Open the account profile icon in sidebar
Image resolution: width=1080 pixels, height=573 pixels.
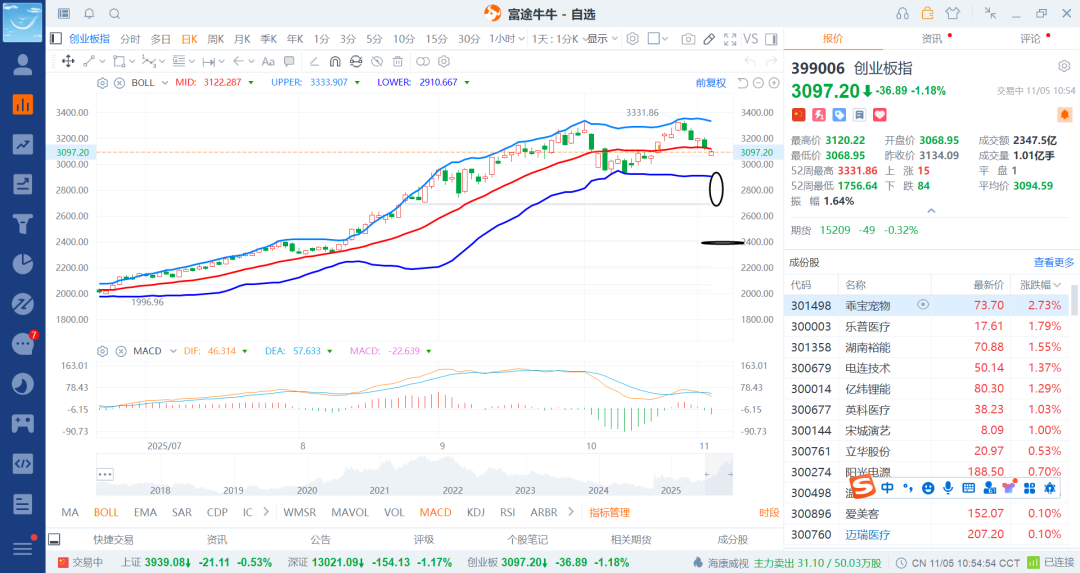tap(23, 65)
